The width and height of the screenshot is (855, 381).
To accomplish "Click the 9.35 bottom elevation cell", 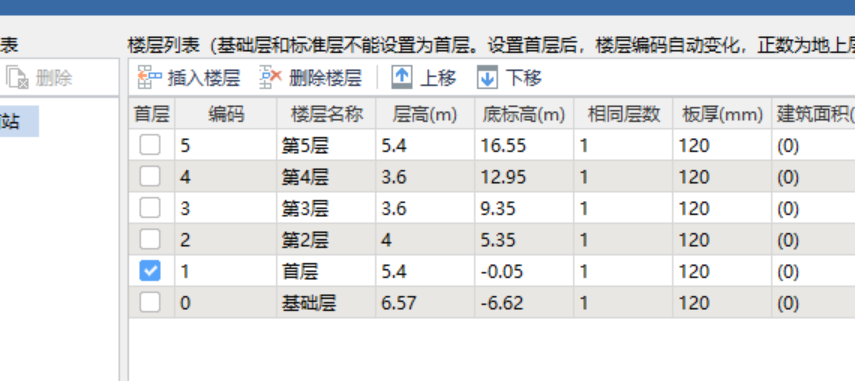I will pos(524,208).
